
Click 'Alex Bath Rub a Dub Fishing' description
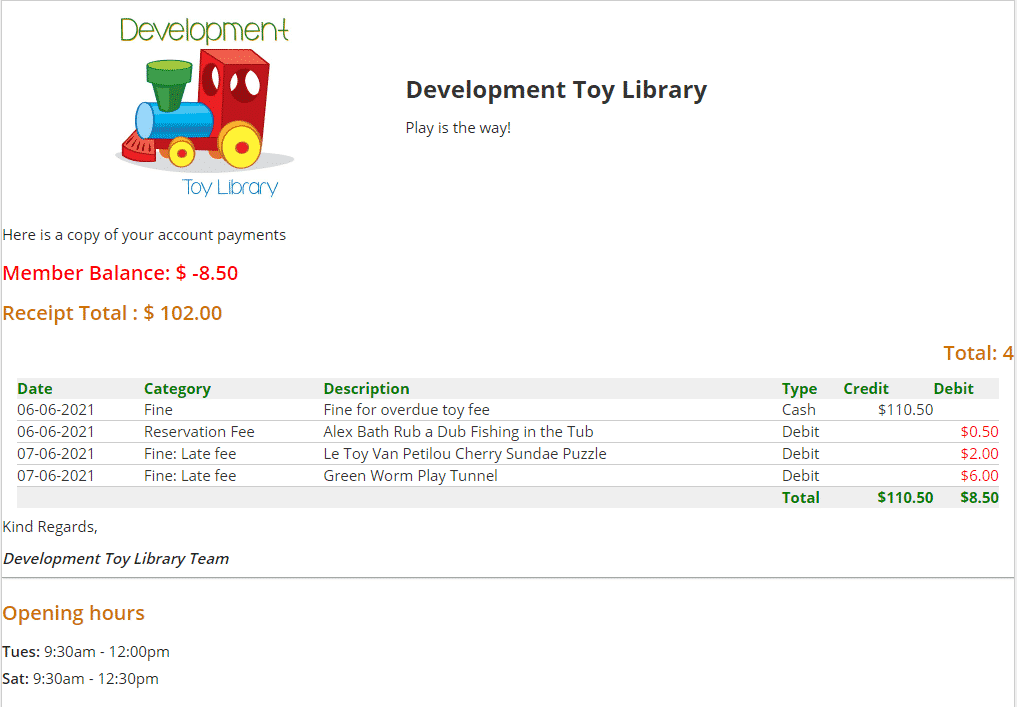click(459, 432)
